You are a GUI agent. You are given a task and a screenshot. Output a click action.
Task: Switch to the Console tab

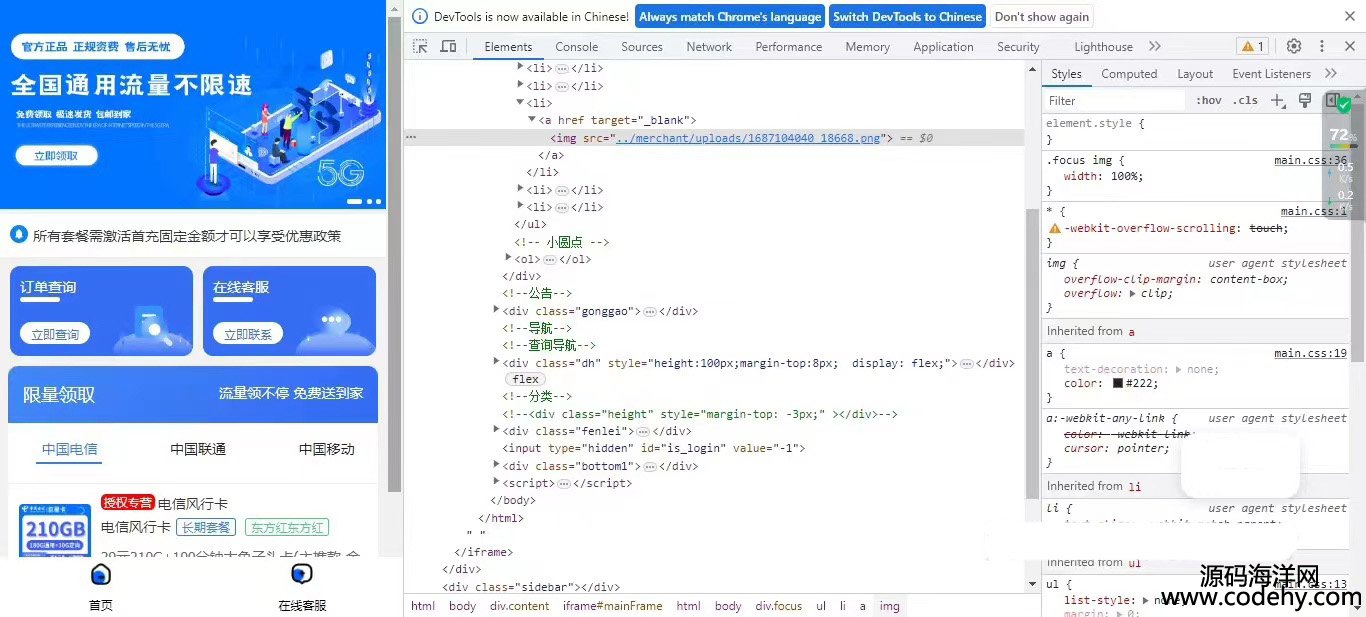click(577, 46)
